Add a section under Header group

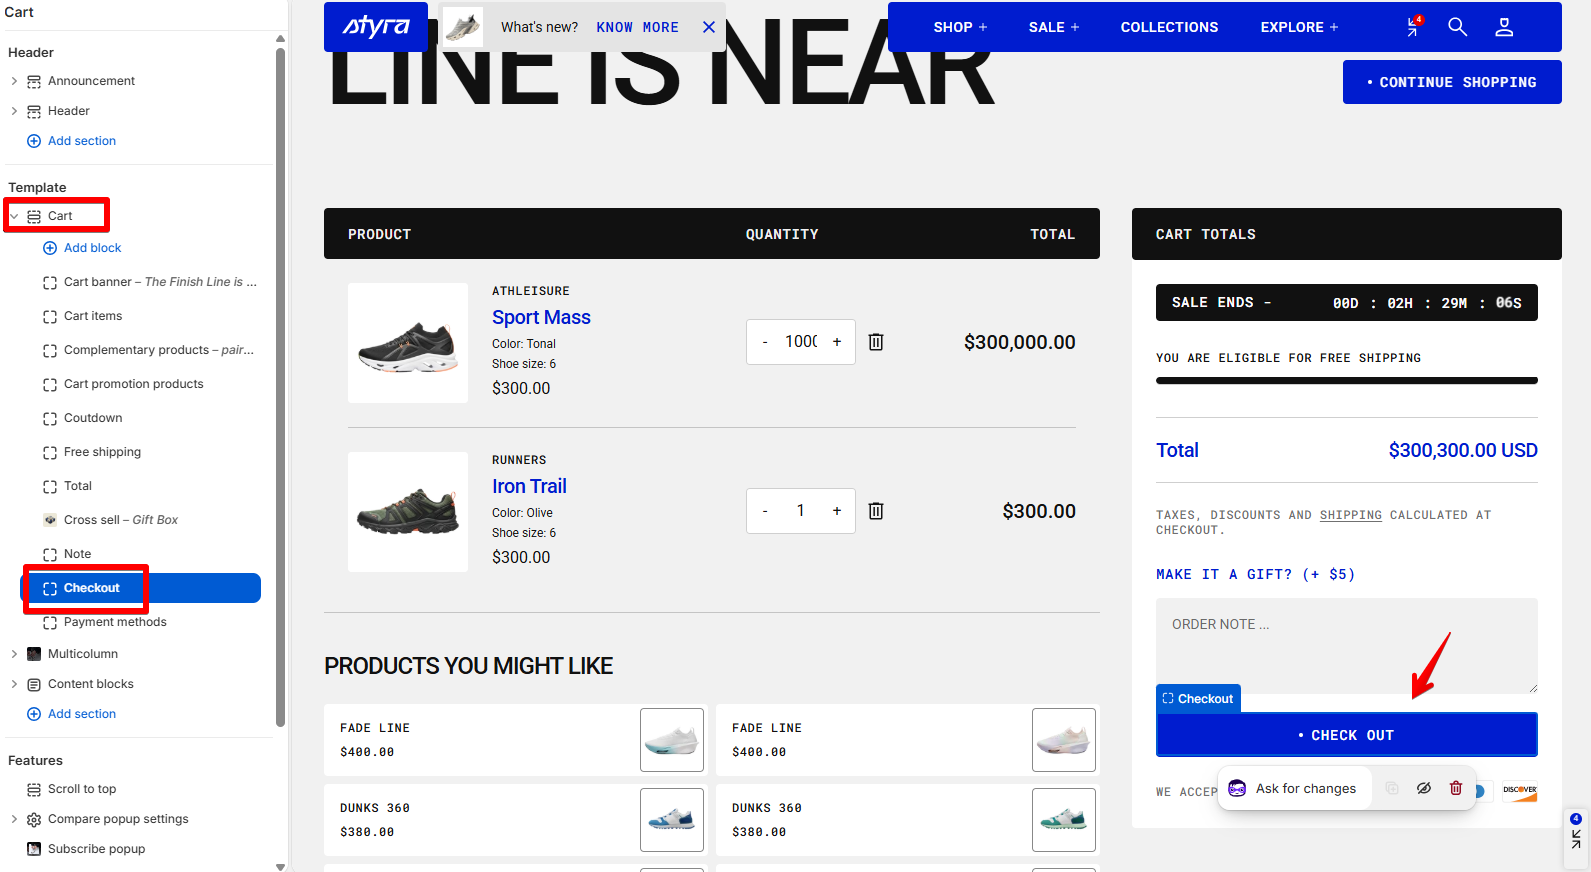71,141
